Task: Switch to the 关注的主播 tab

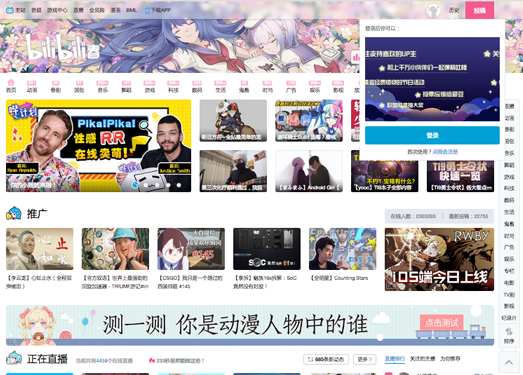Action: pyautogui.click(x=422, y=359)
